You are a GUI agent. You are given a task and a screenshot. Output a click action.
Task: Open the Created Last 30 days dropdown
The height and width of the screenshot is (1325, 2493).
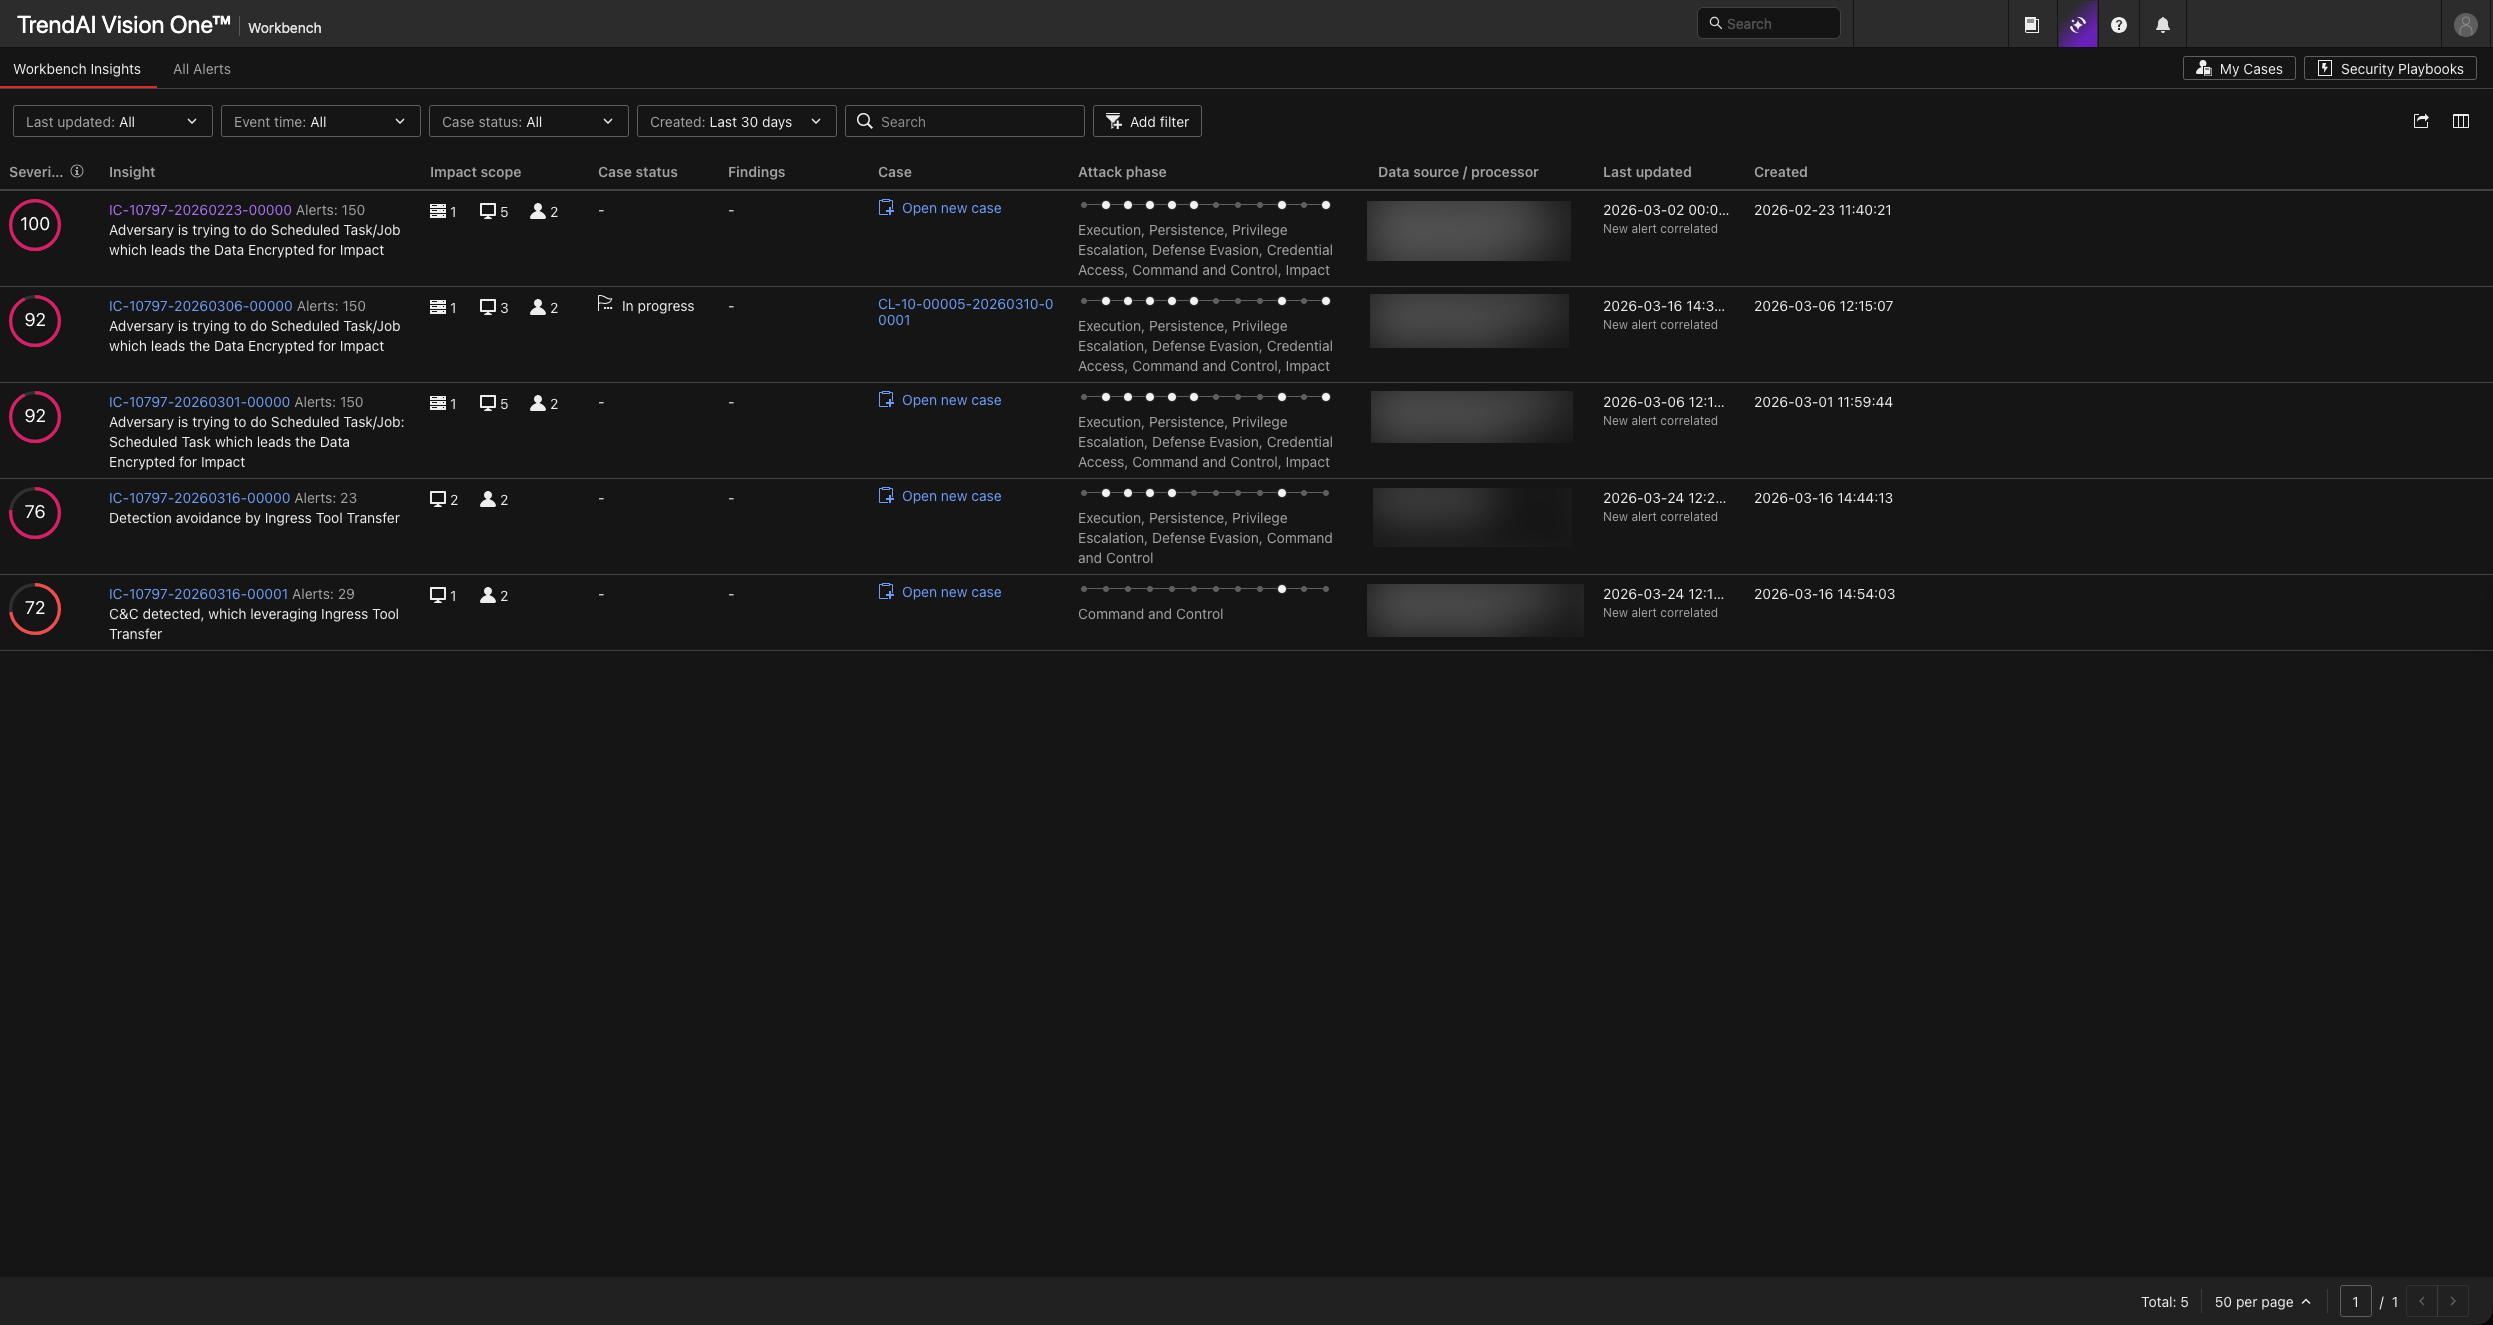[736, 122]
